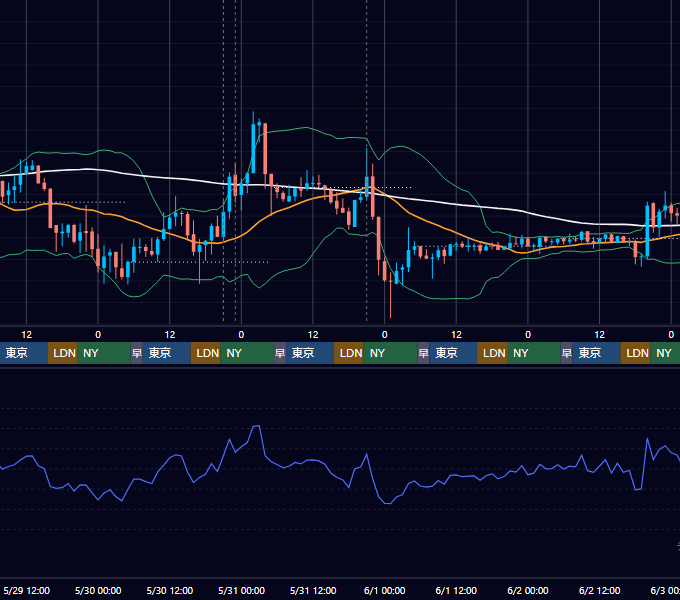Select 東京 session block above 5/30 12:00
Image resolution: width=680 pixels, height=600 pixels.
167,353
